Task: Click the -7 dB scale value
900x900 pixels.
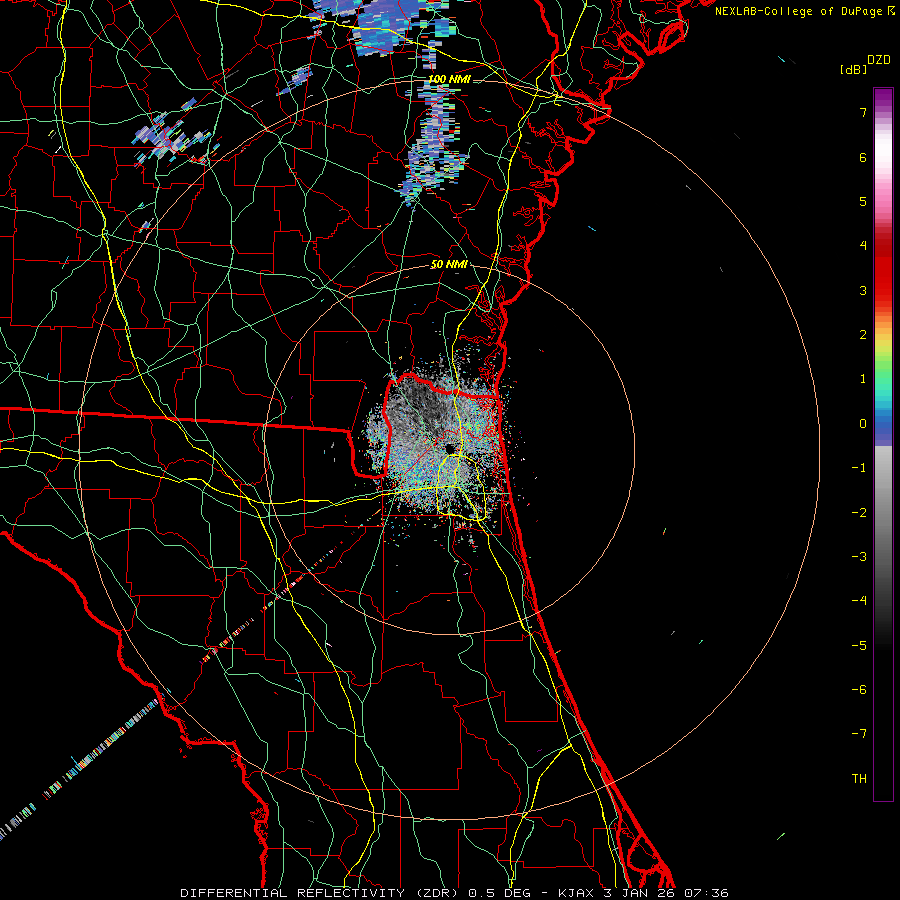Action: pos(859,734)
